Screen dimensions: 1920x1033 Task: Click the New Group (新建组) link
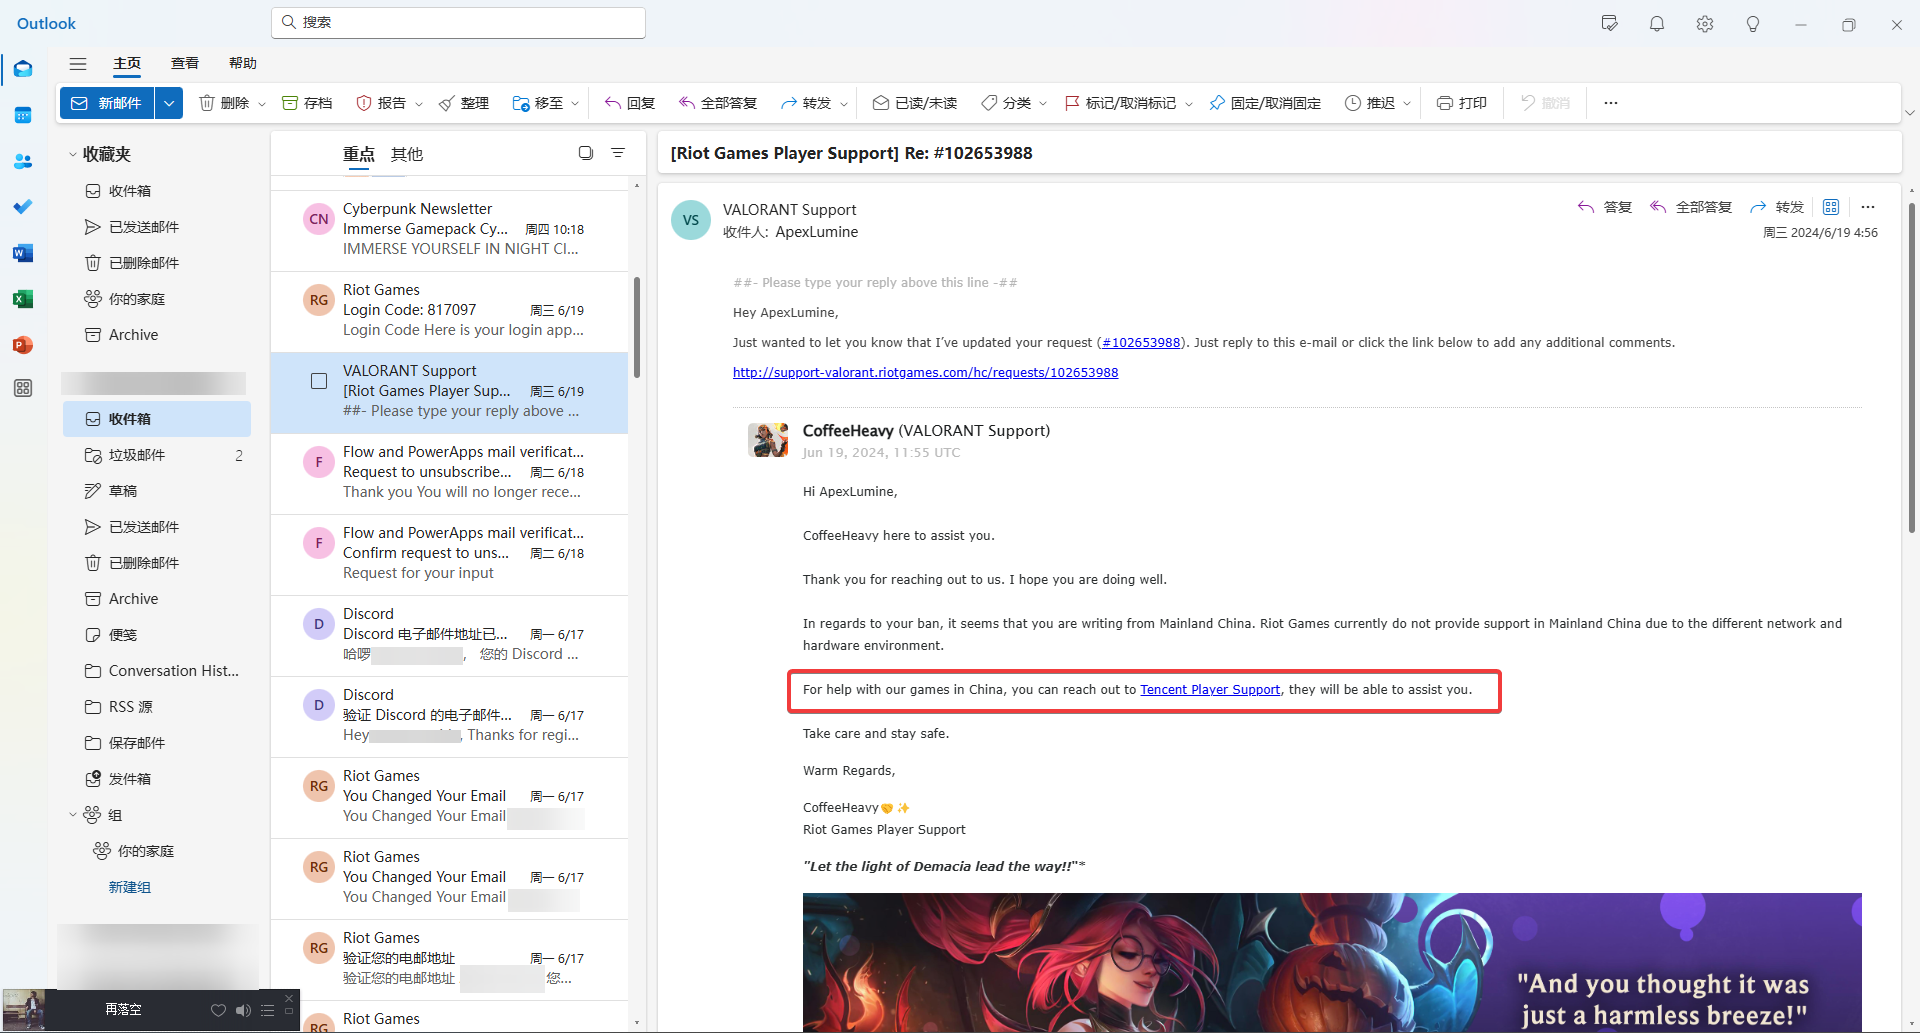tap(129, 887)
